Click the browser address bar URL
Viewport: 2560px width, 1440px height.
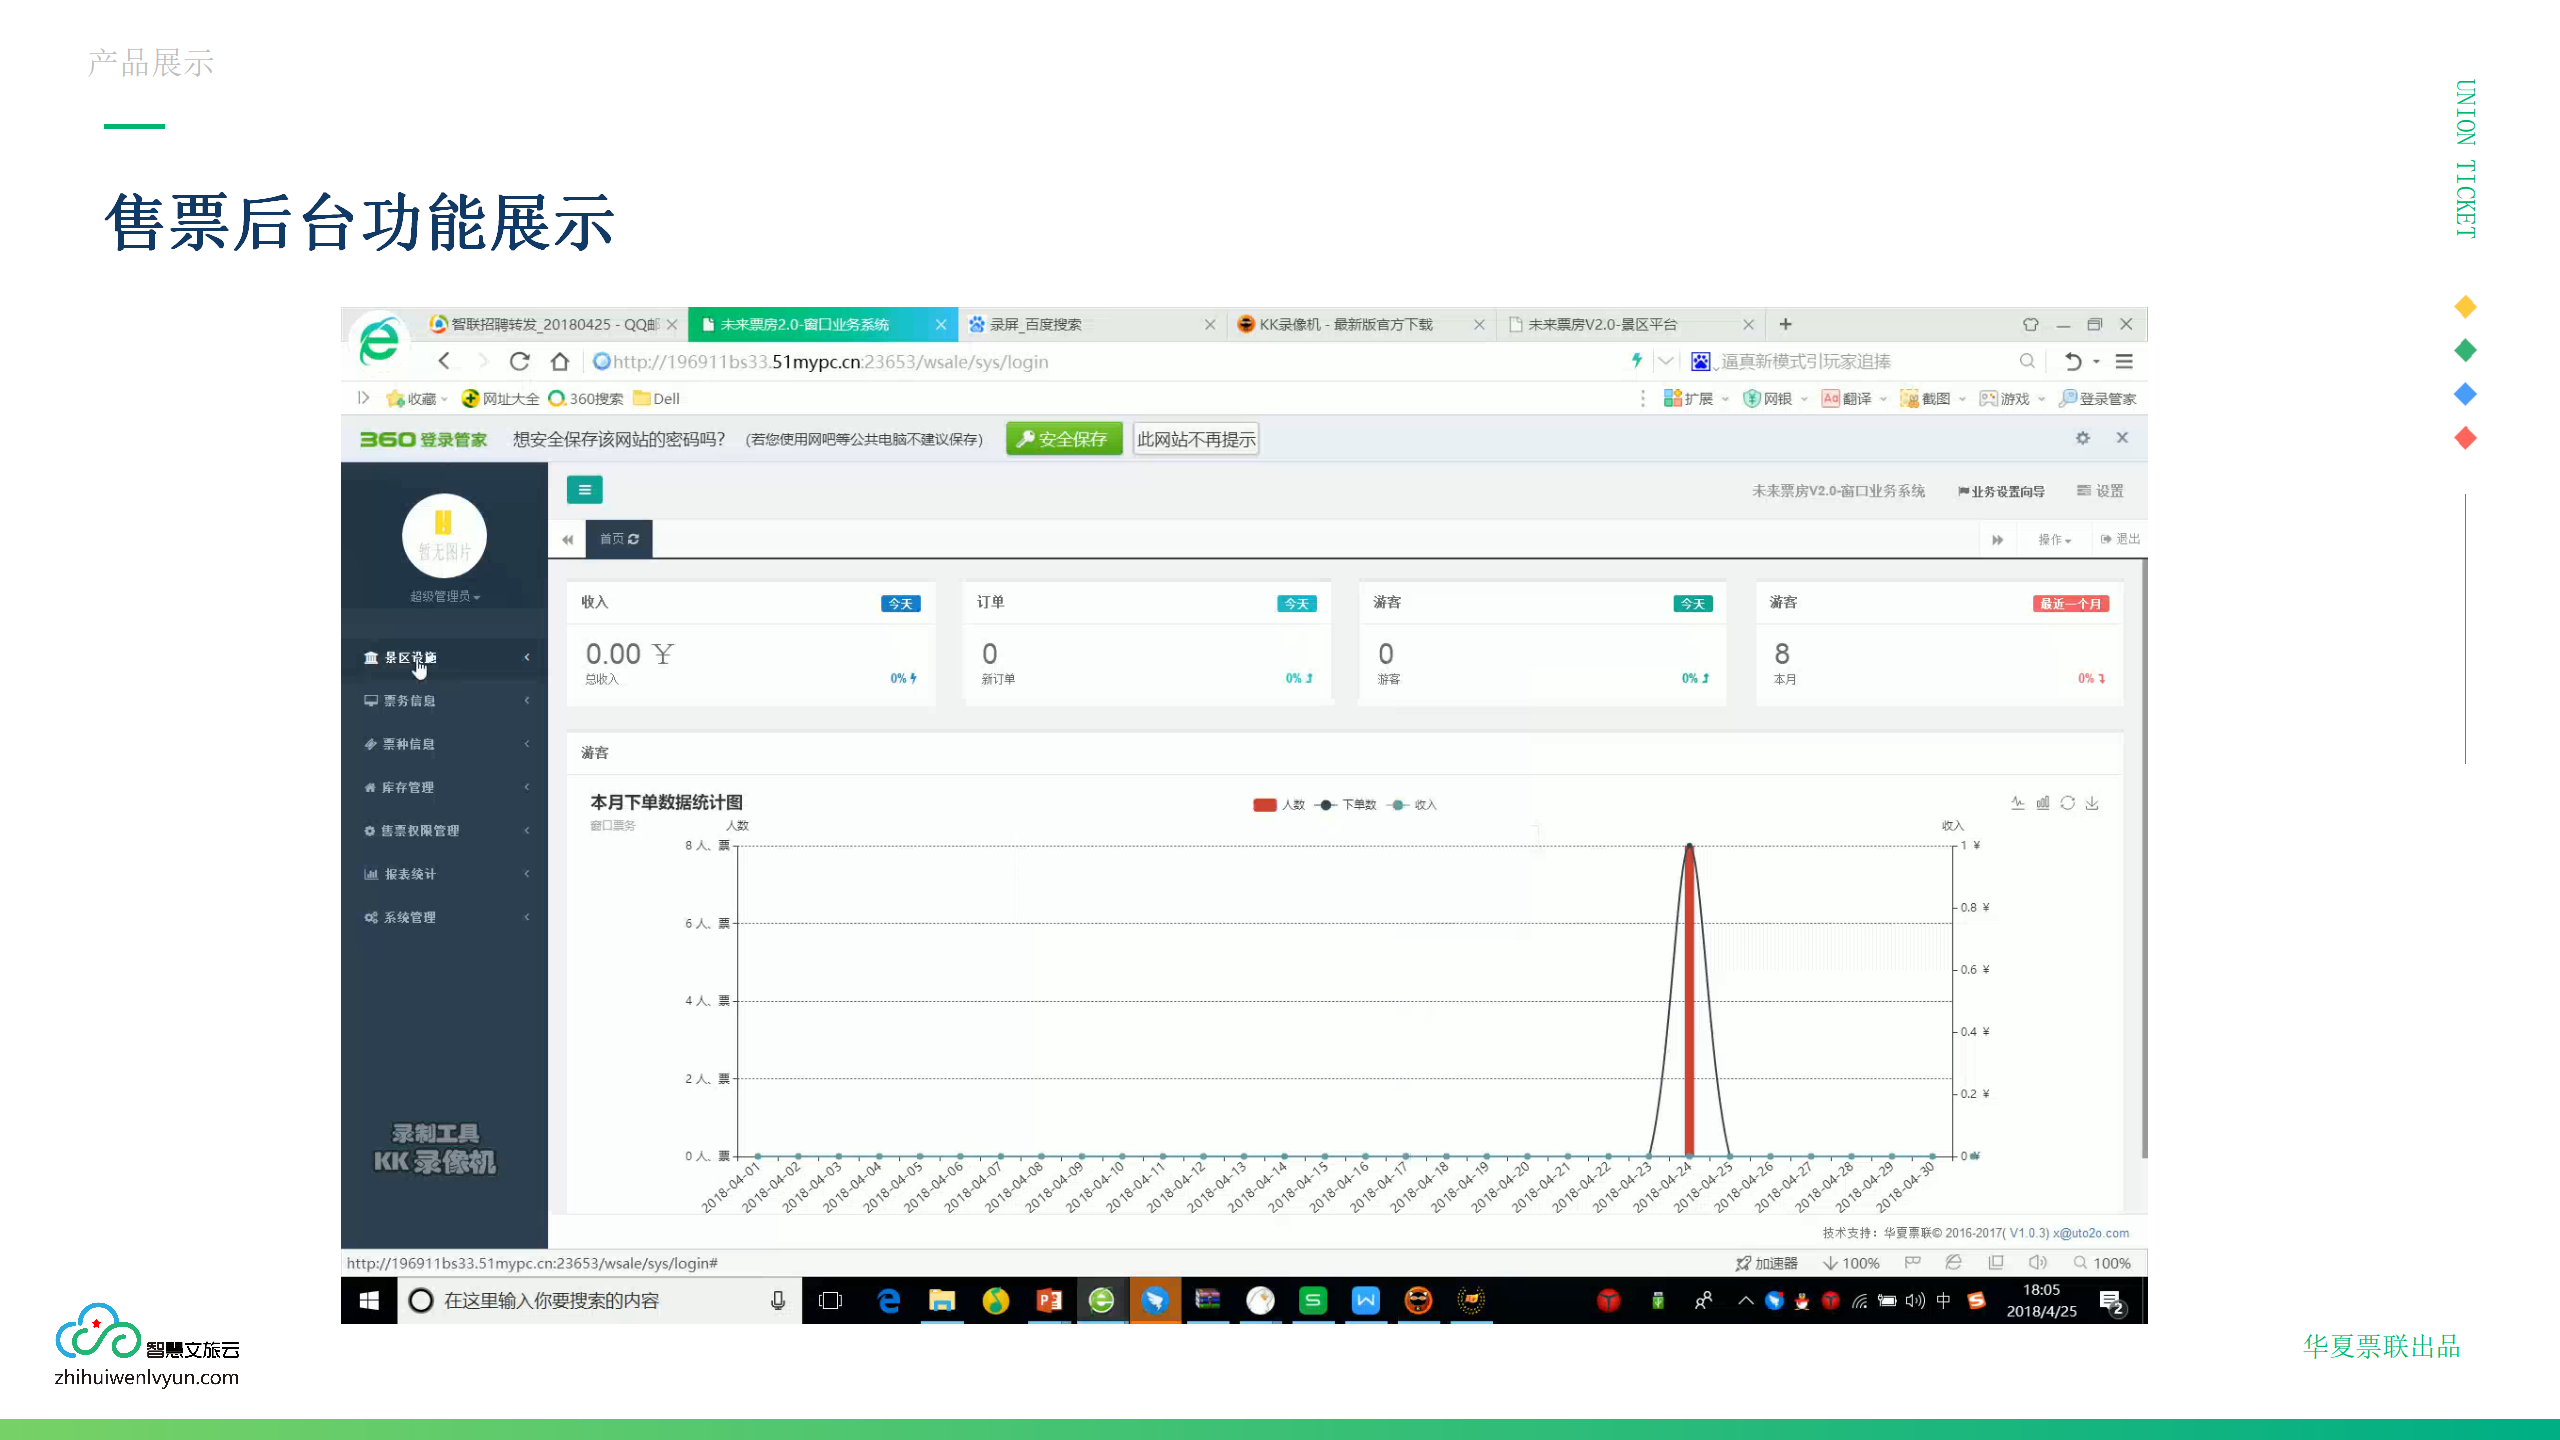pyautogui.click(x=830, y=361)
